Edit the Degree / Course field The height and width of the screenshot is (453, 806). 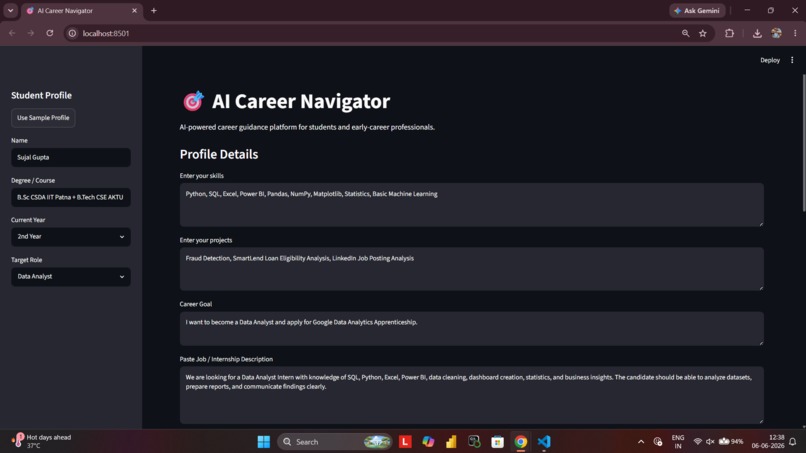(70, 197)
